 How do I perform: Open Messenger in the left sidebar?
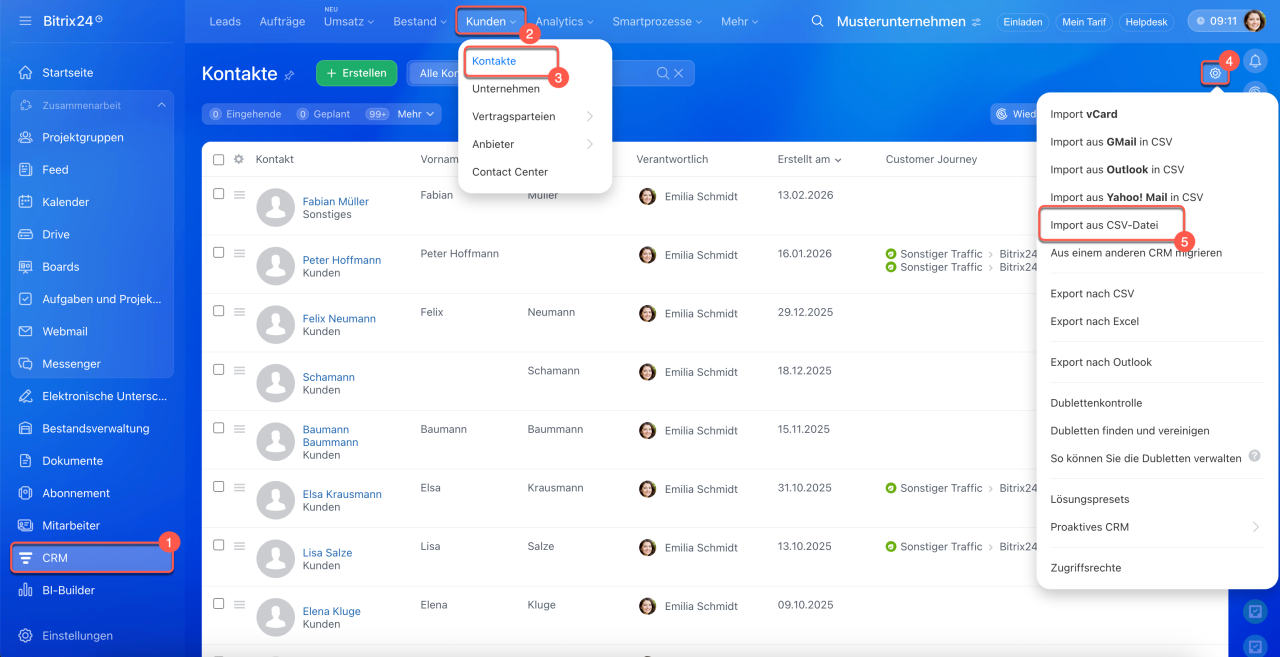pyautogui.click(x=71, y=364)
